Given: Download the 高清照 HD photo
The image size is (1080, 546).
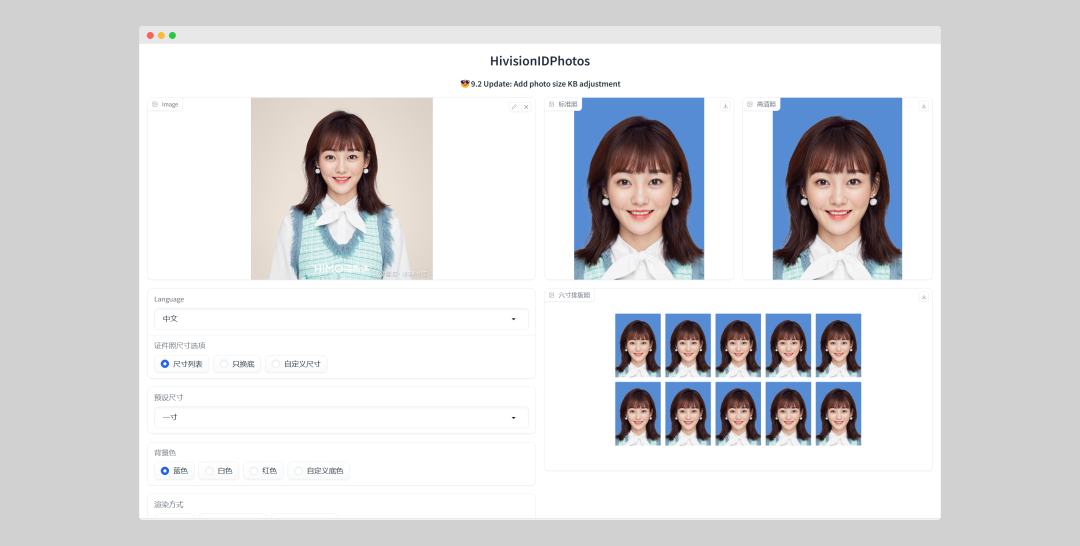Looking at the screenshot, I should pos(924,106).
